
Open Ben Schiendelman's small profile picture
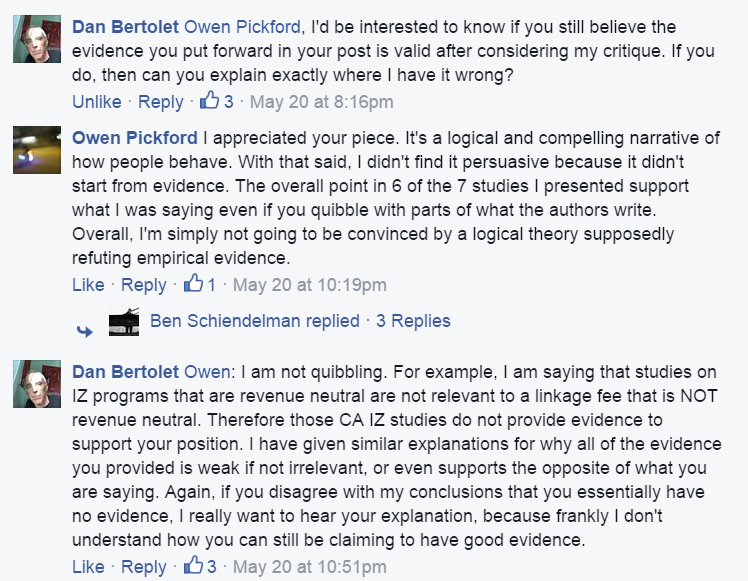(x=124, y=322)
